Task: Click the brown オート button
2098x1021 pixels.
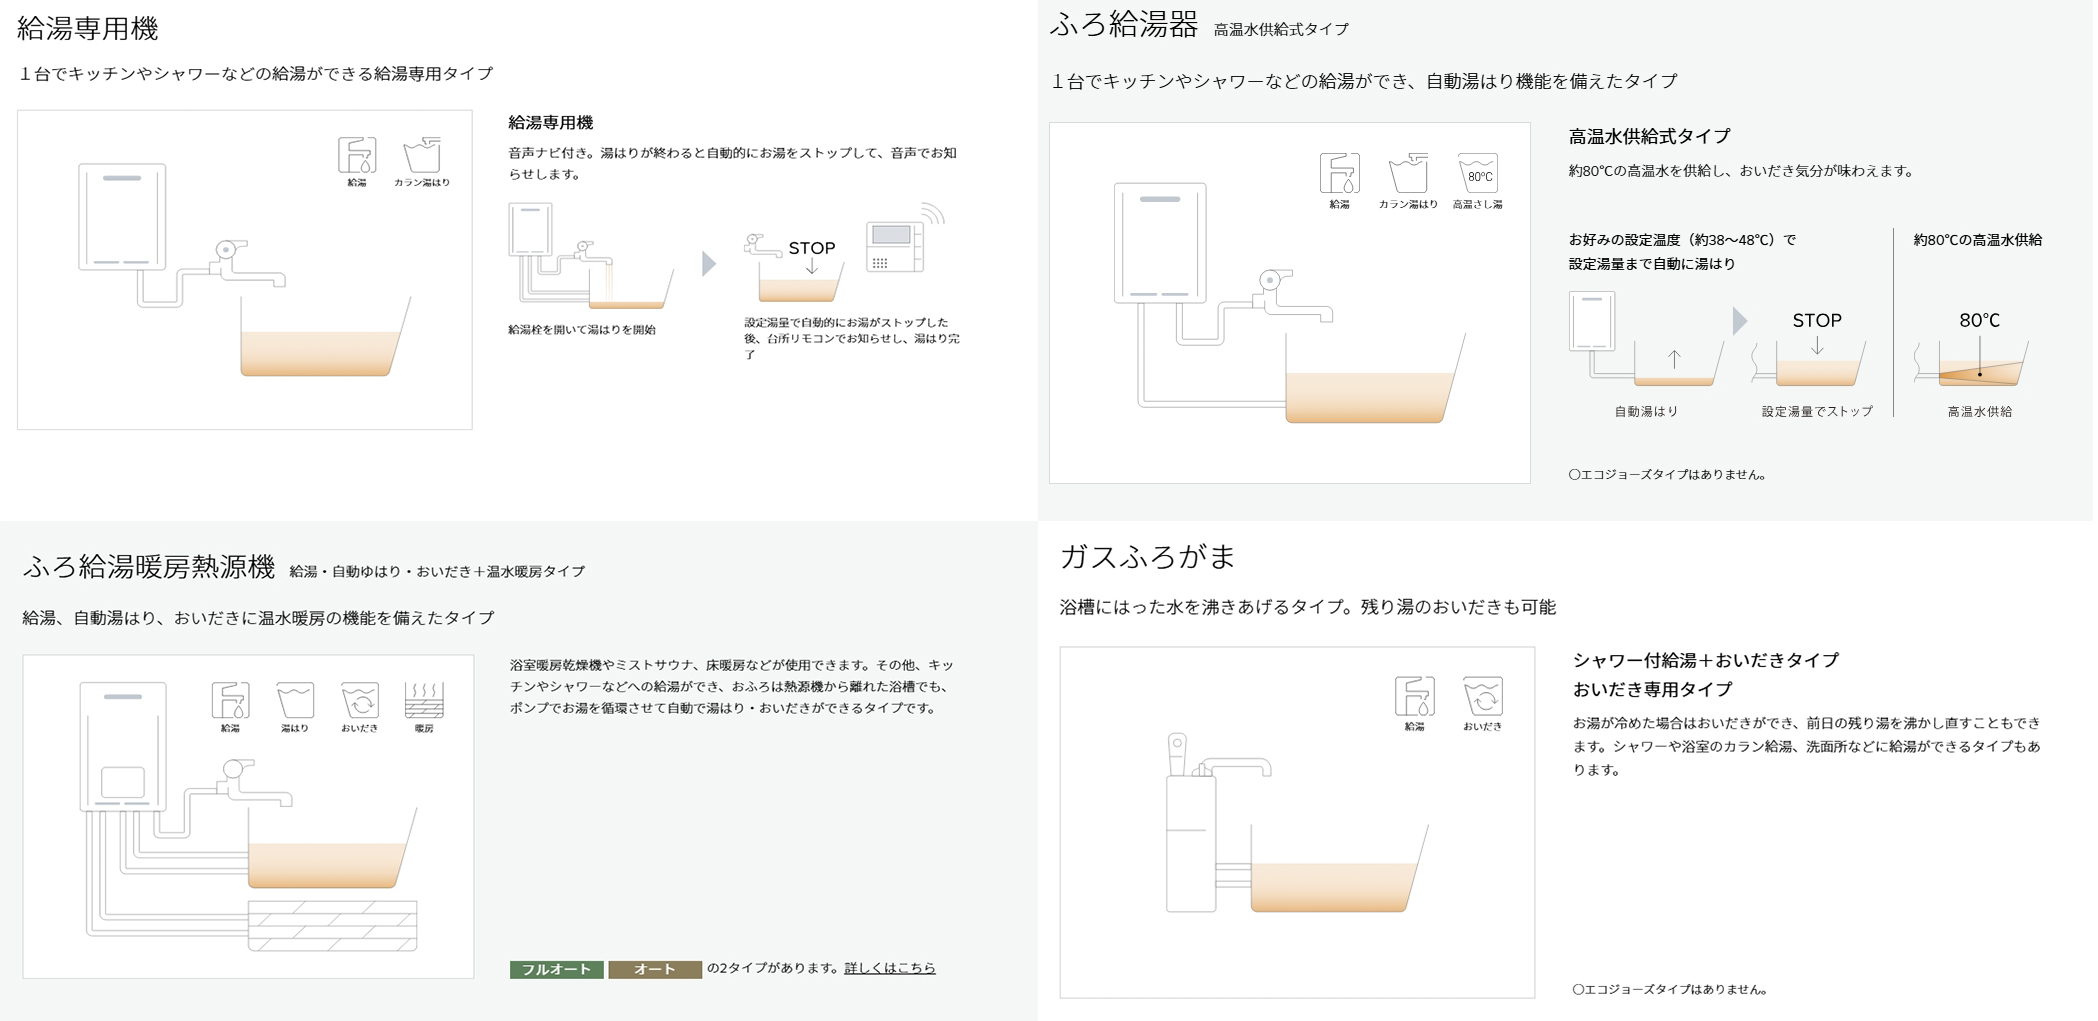Action: (x=654, y=969)
